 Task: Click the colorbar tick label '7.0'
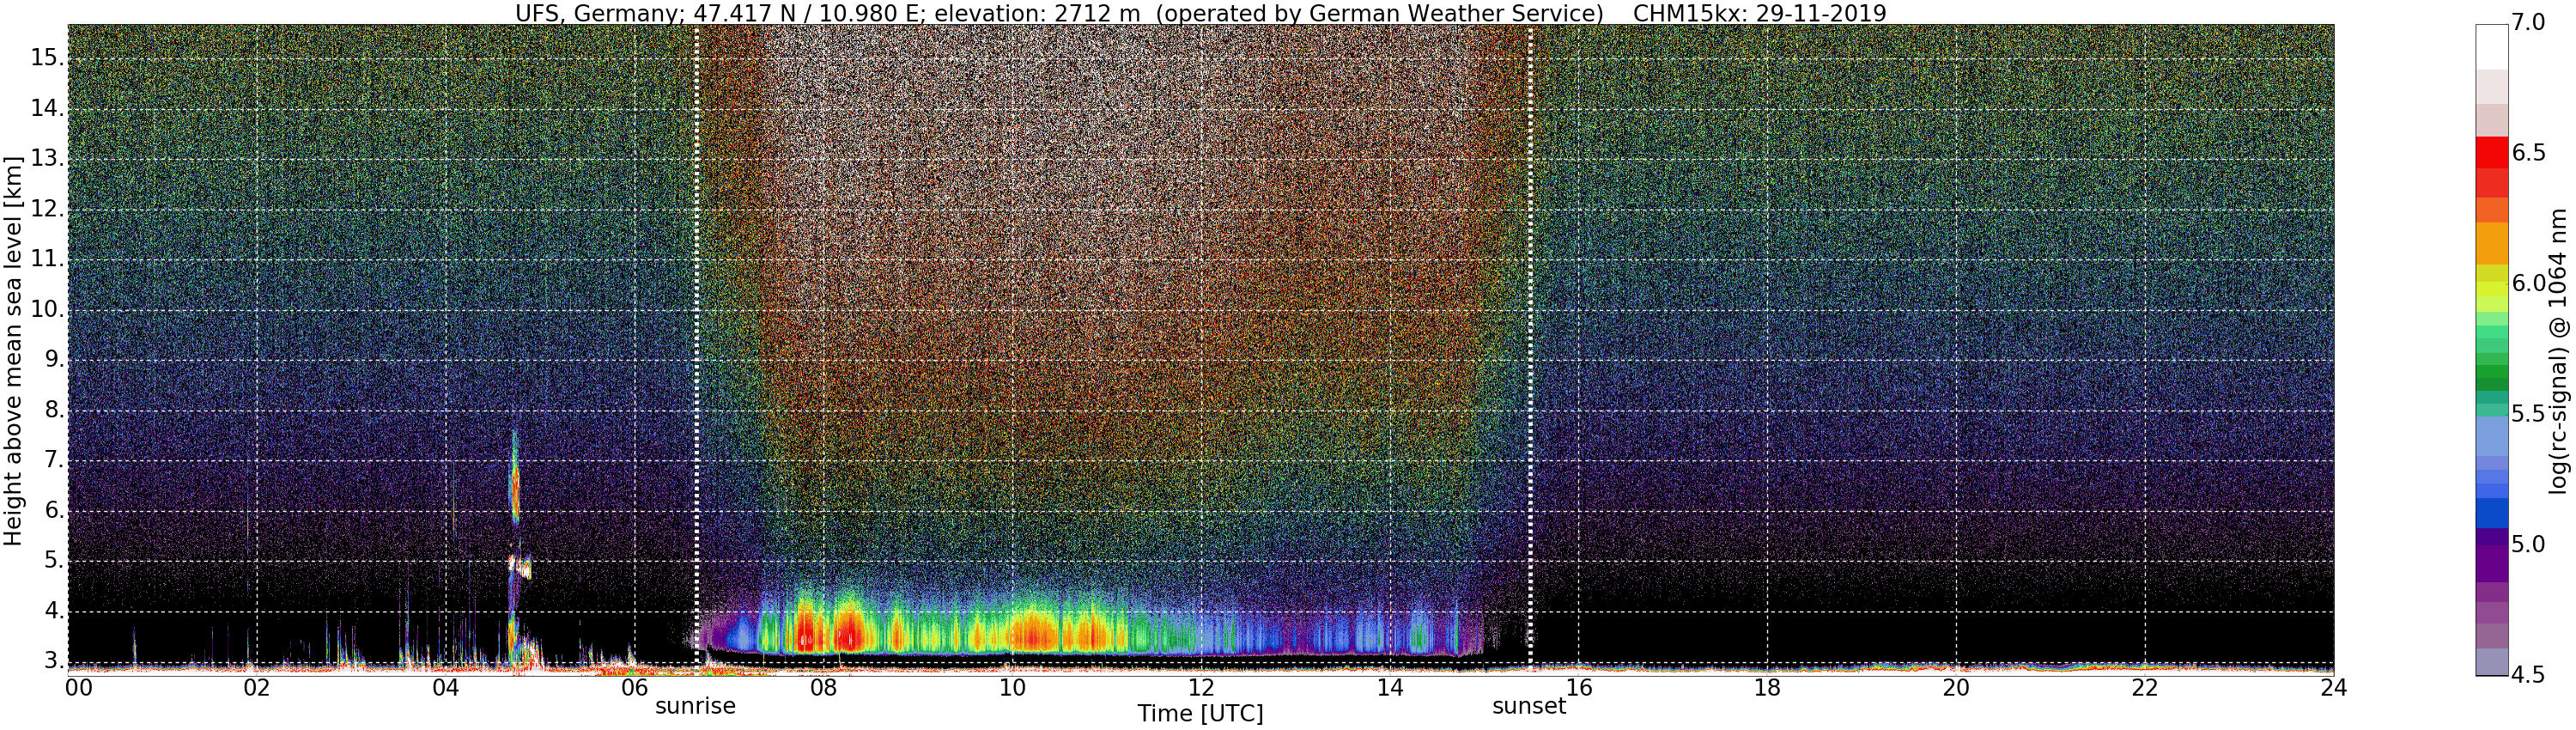pos(2528,22)
